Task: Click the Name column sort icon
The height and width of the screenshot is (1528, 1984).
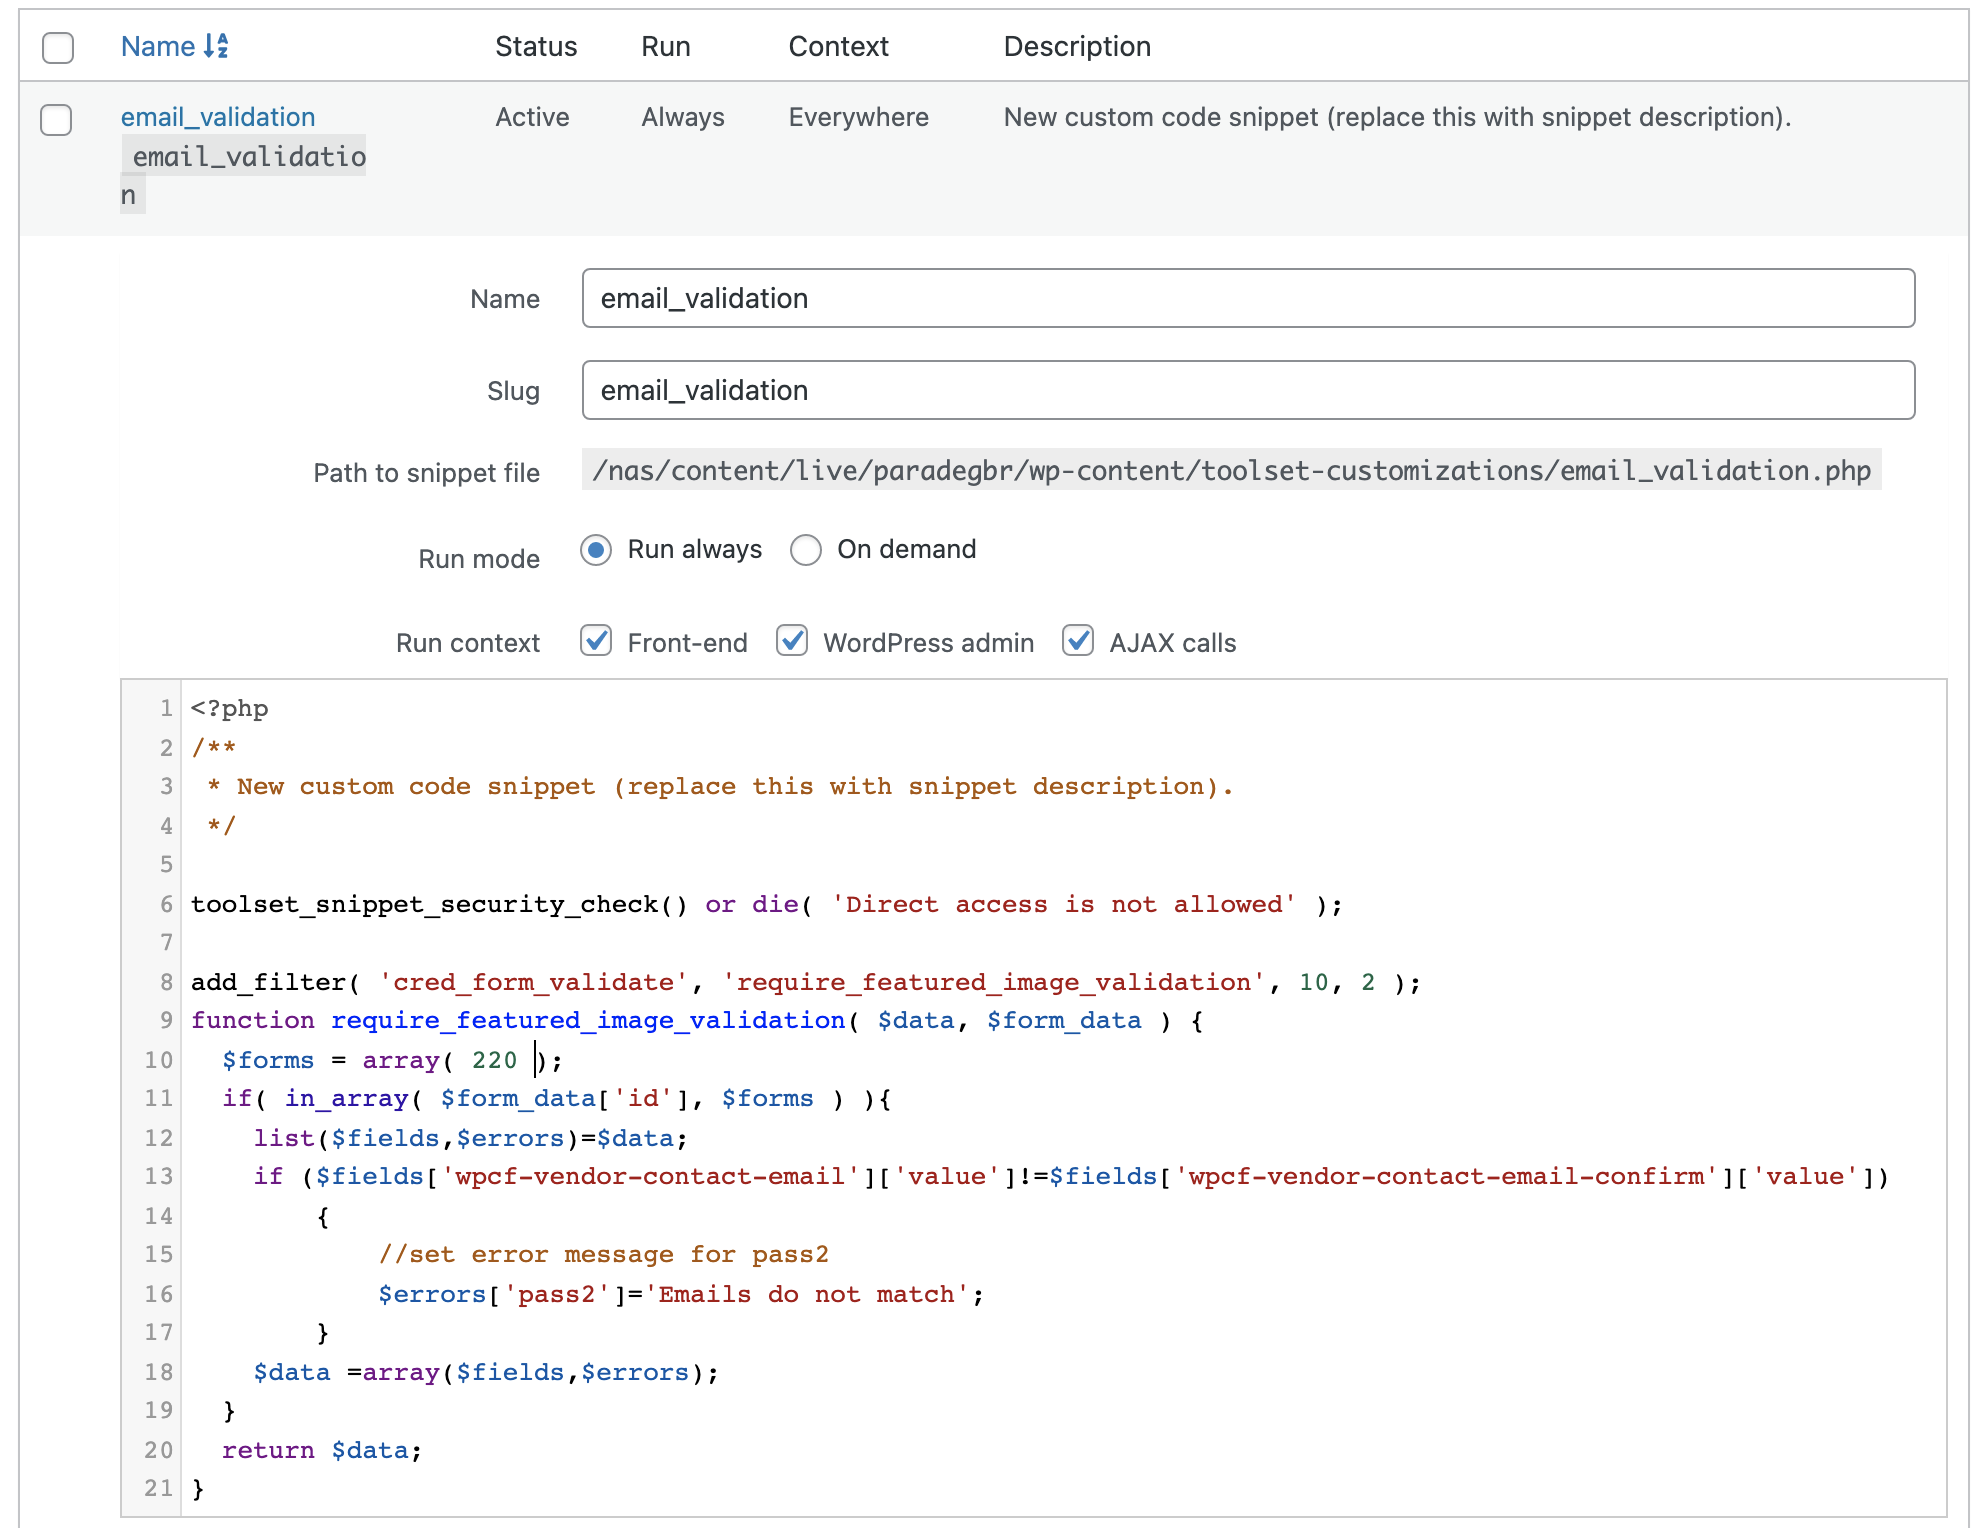Action: coord(216,46)
